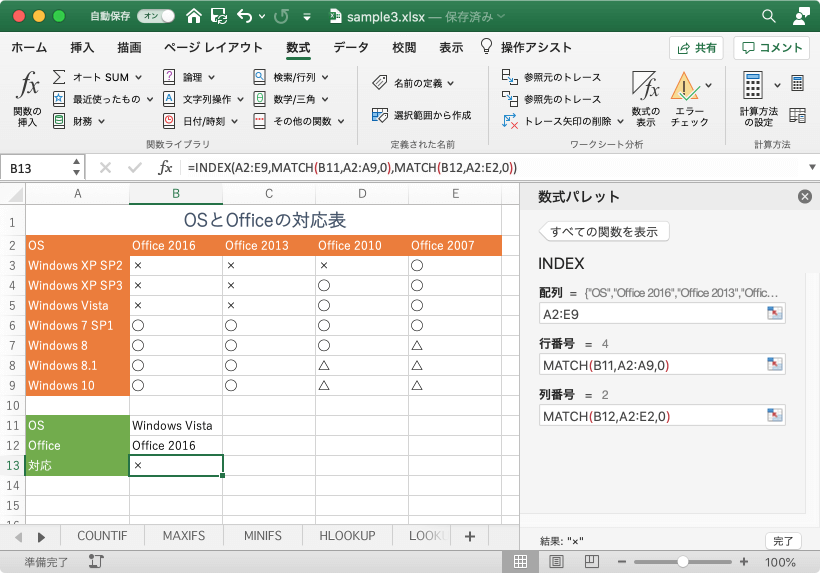Image resolution: width=820 pixels, height=573 pixels.
Task: Open the Math/Trig (数学/三角) functions icon
Action: point(259,99)
